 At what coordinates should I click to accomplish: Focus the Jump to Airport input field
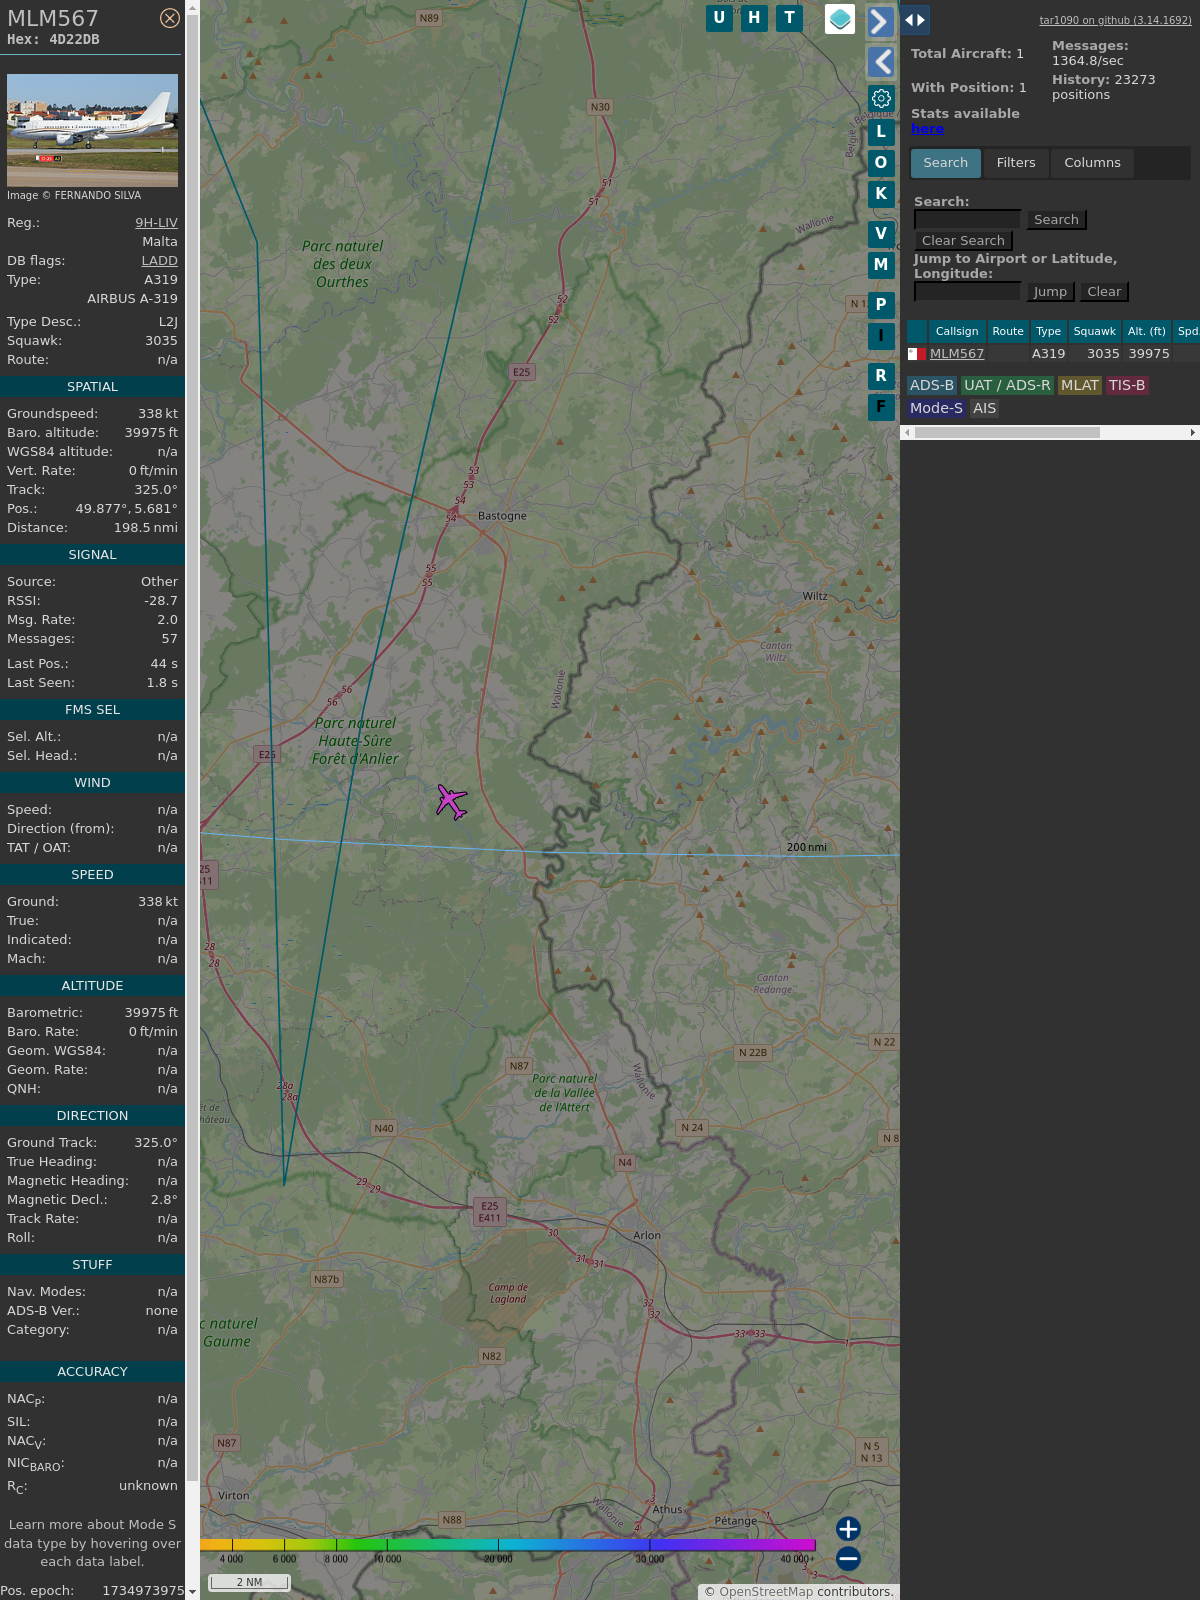(x=967, y=292)
